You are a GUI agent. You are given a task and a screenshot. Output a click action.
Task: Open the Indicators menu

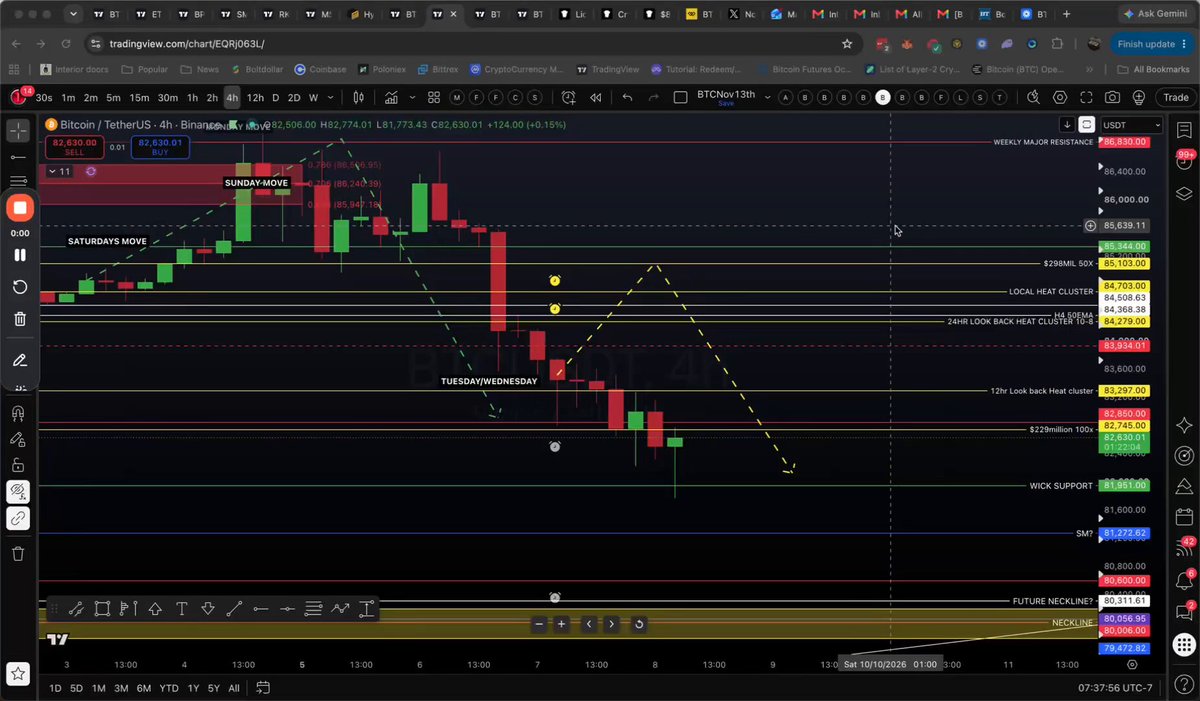(390, 97)
